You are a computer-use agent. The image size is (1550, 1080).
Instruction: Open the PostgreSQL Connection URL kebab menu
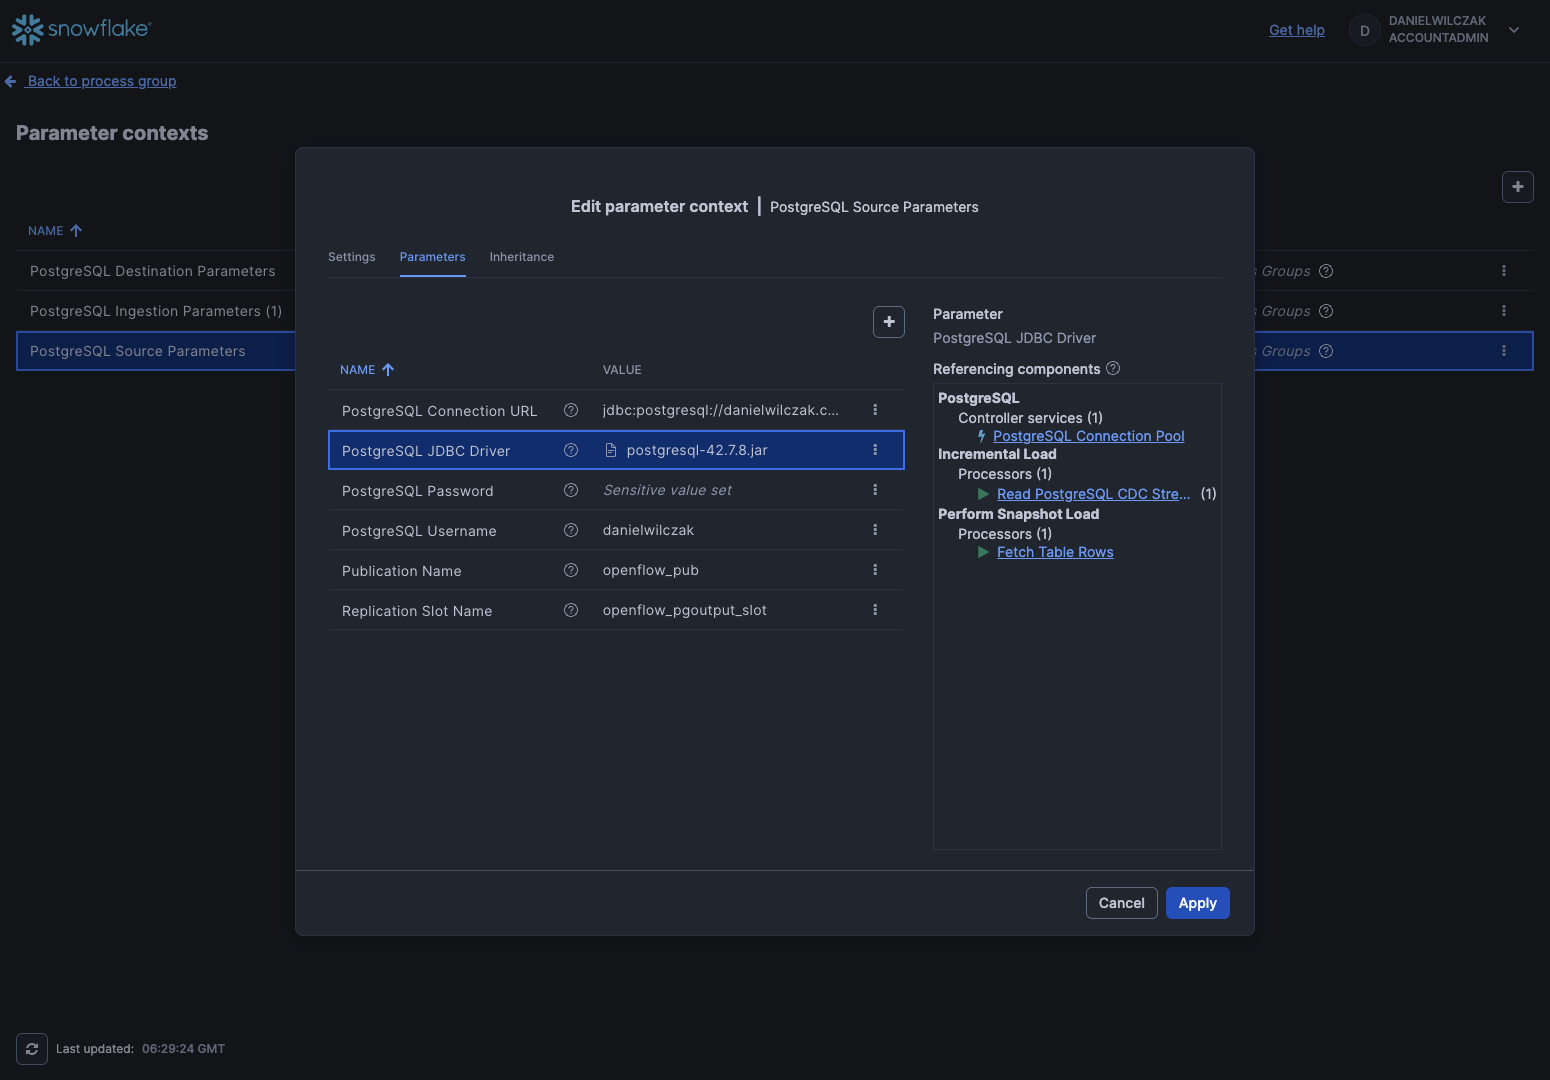875,410
